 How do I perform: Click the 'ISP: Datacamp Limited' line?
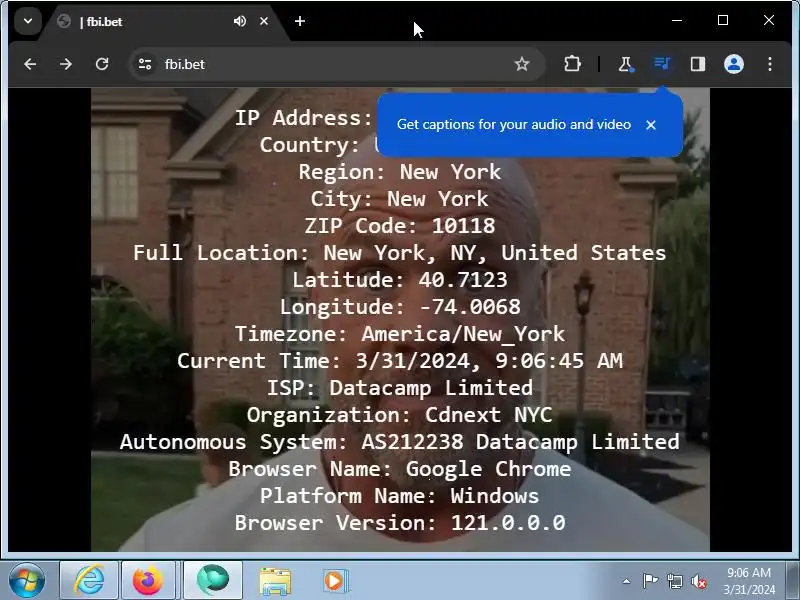click(400, 388)
